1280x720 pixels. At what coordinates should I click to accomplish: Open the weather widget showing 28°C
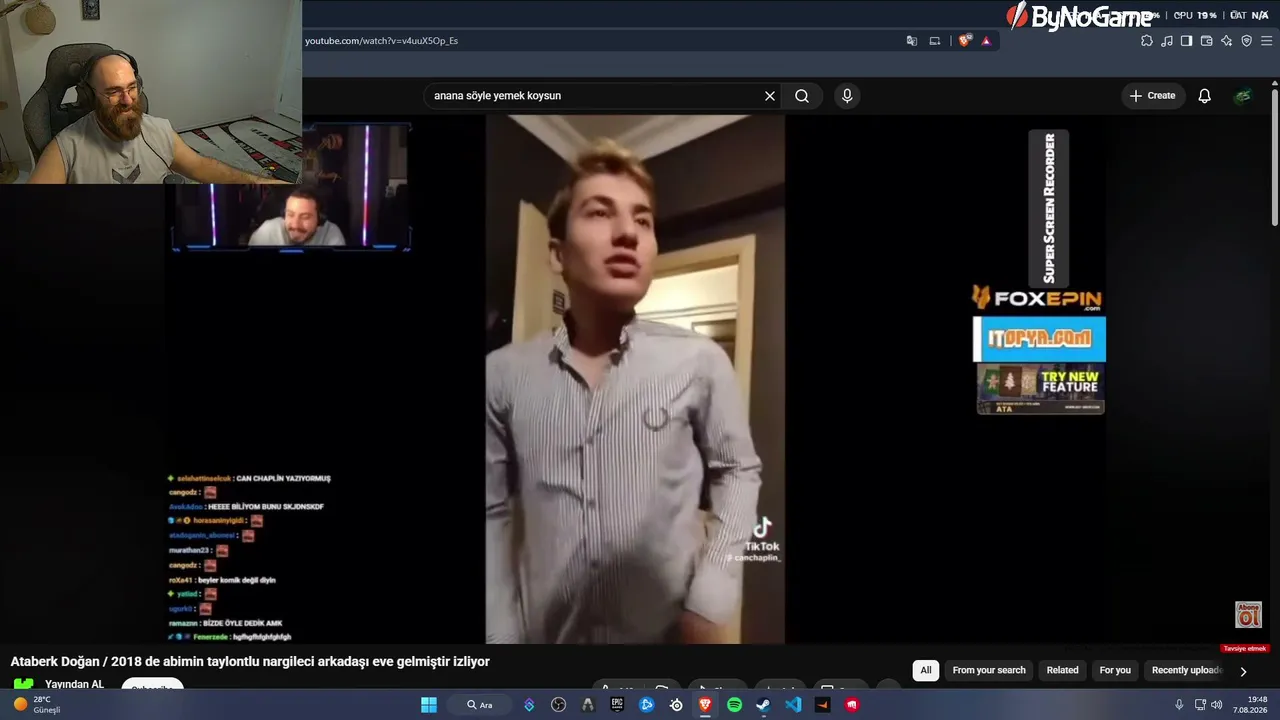click(37, 705)
